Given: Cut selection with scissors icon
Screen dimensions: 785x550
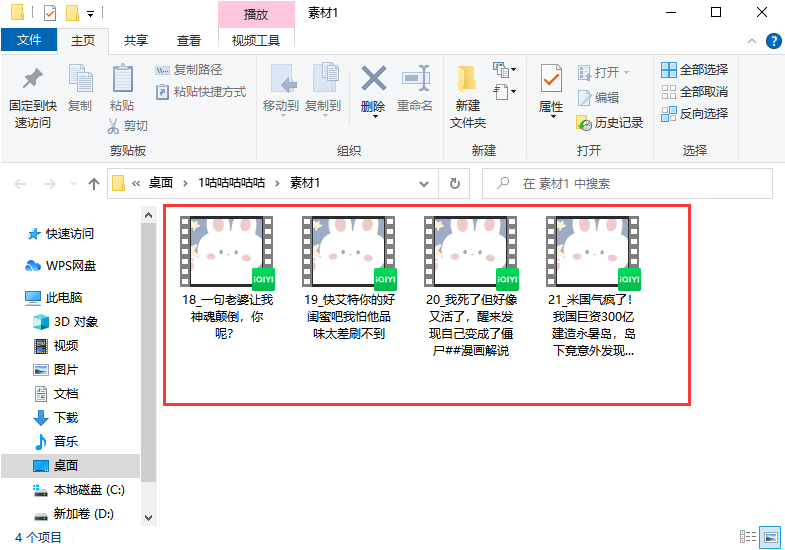Looking at the screenshot, I should pos(127,126).
